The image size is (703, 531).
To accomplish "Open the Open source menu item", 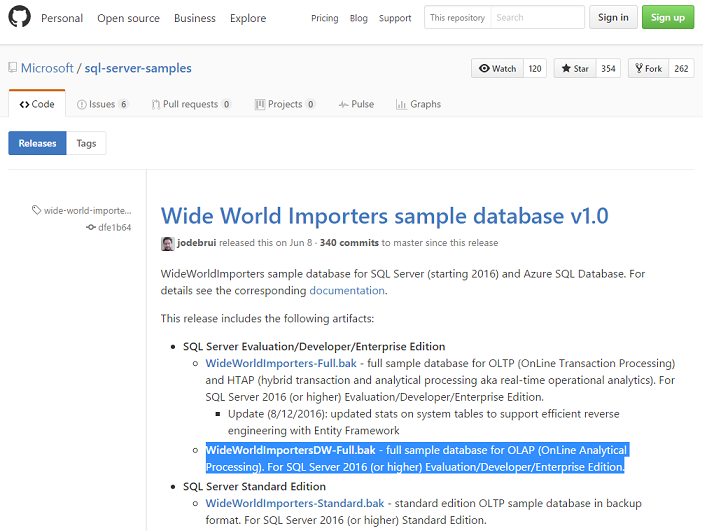I will click(128, 18).
